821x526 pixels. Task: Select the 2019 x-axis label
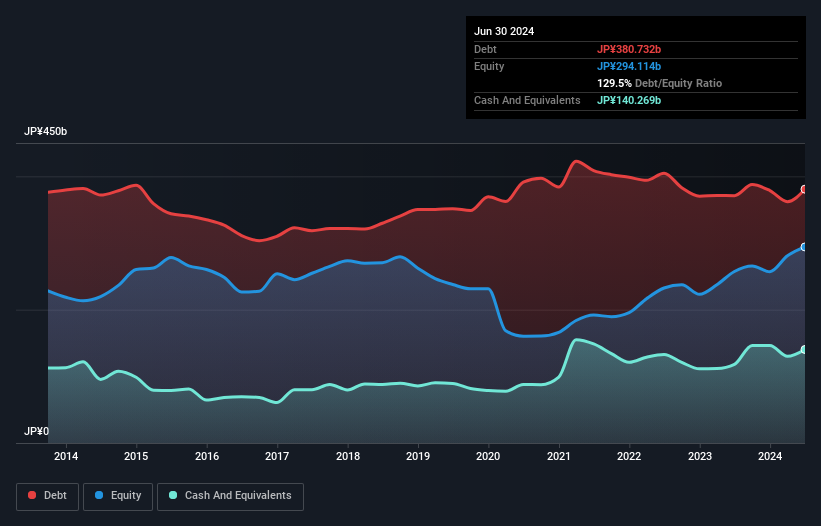tap(418, 456)
